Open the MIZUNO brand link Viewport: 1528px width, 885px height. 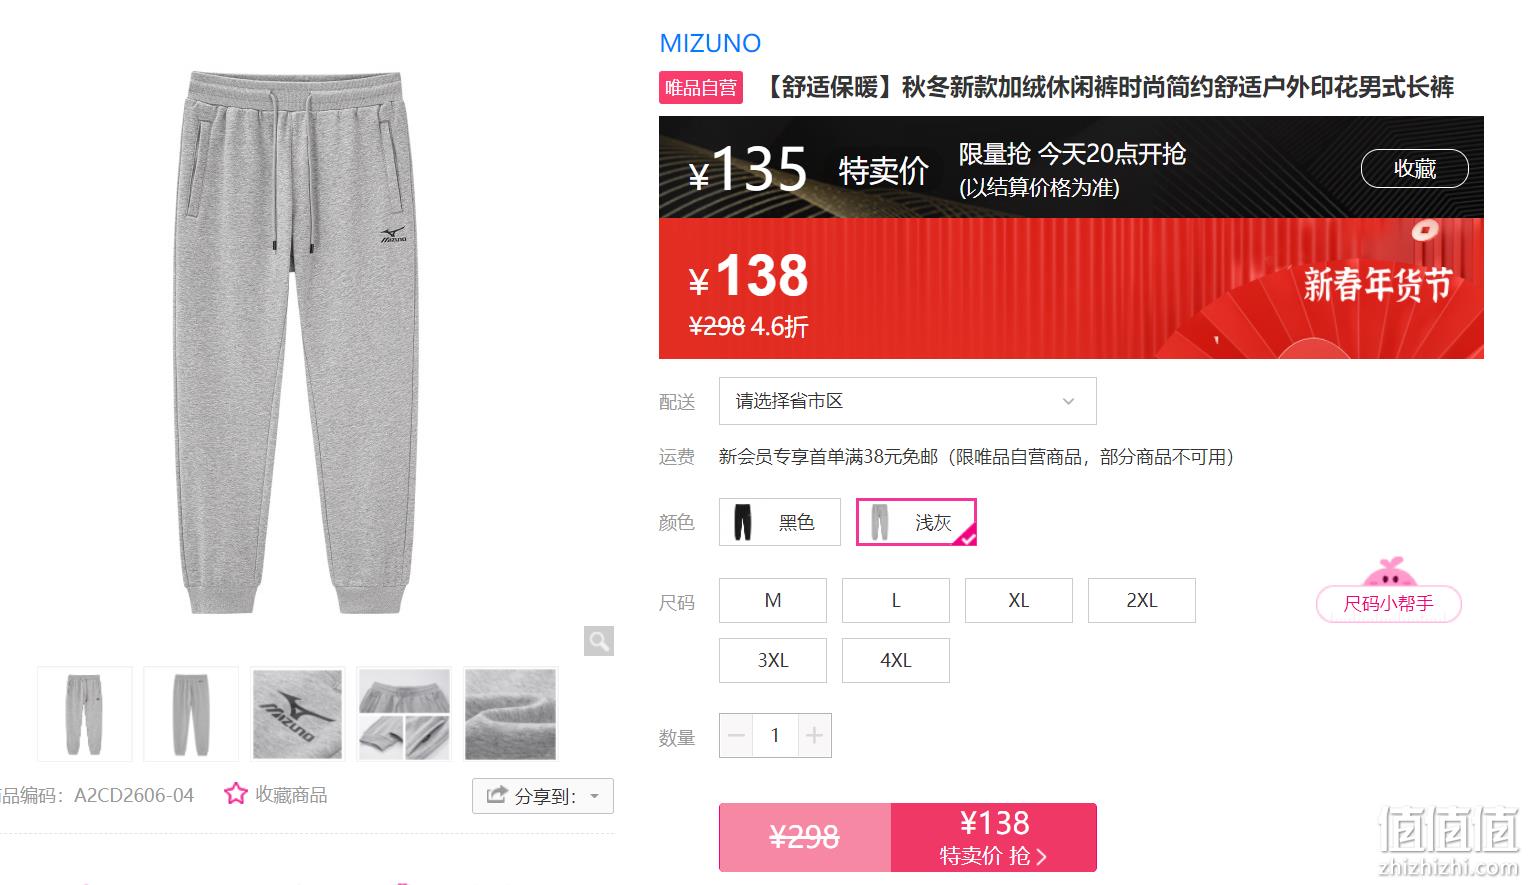pyautogui.click(x=710, y=43)
